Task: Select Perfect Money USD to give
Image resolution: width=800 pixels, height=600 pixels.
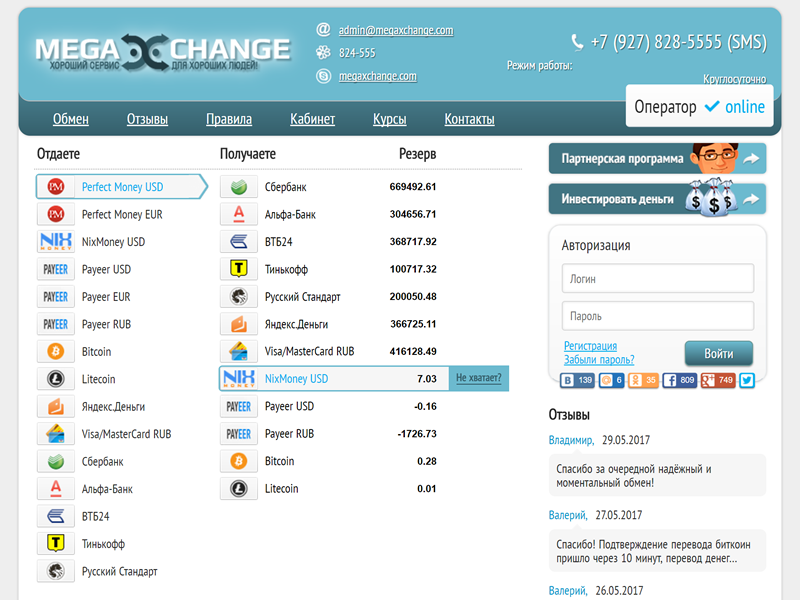Action: point(121,187)
